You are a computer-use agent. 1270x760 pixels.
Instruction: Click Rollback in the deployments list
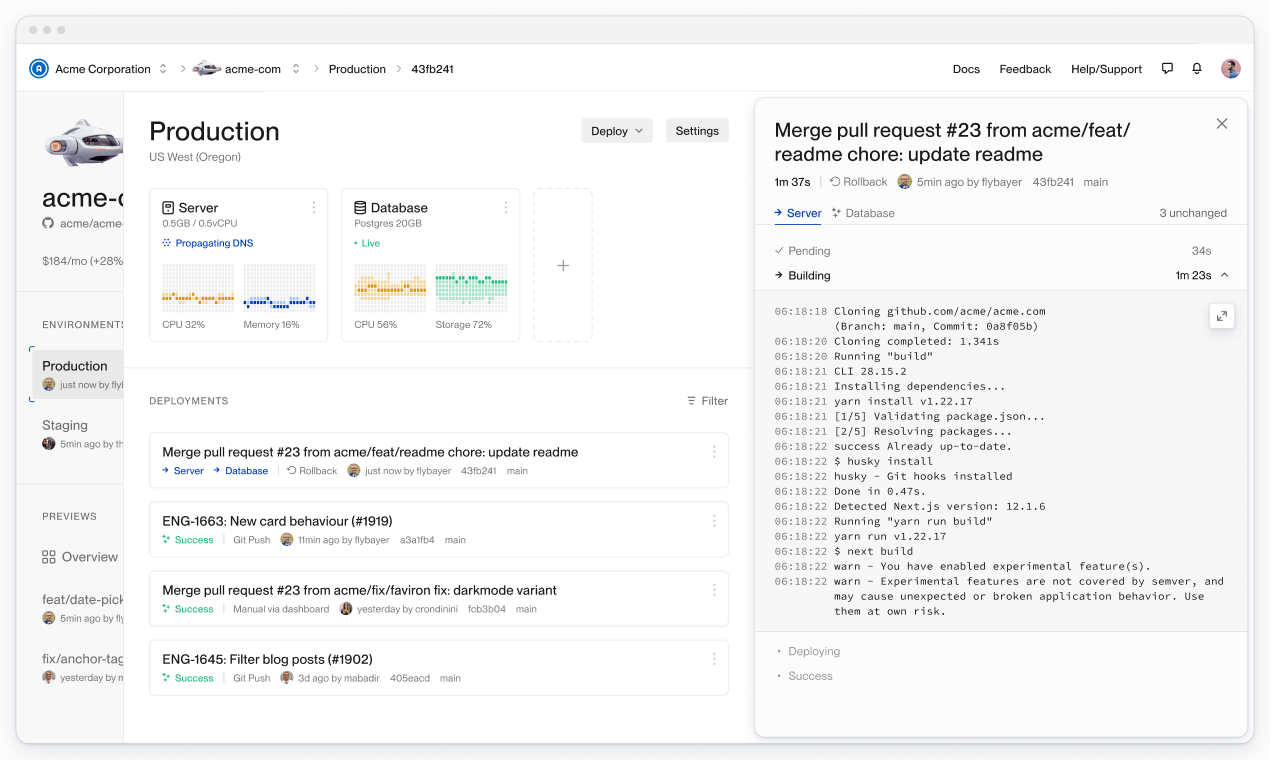pos(312,471)
